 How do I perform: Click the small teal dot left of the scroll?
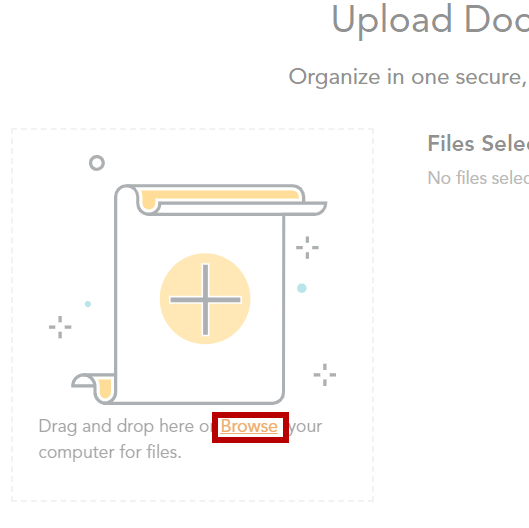pyautogui.click(x=88, y=304)
